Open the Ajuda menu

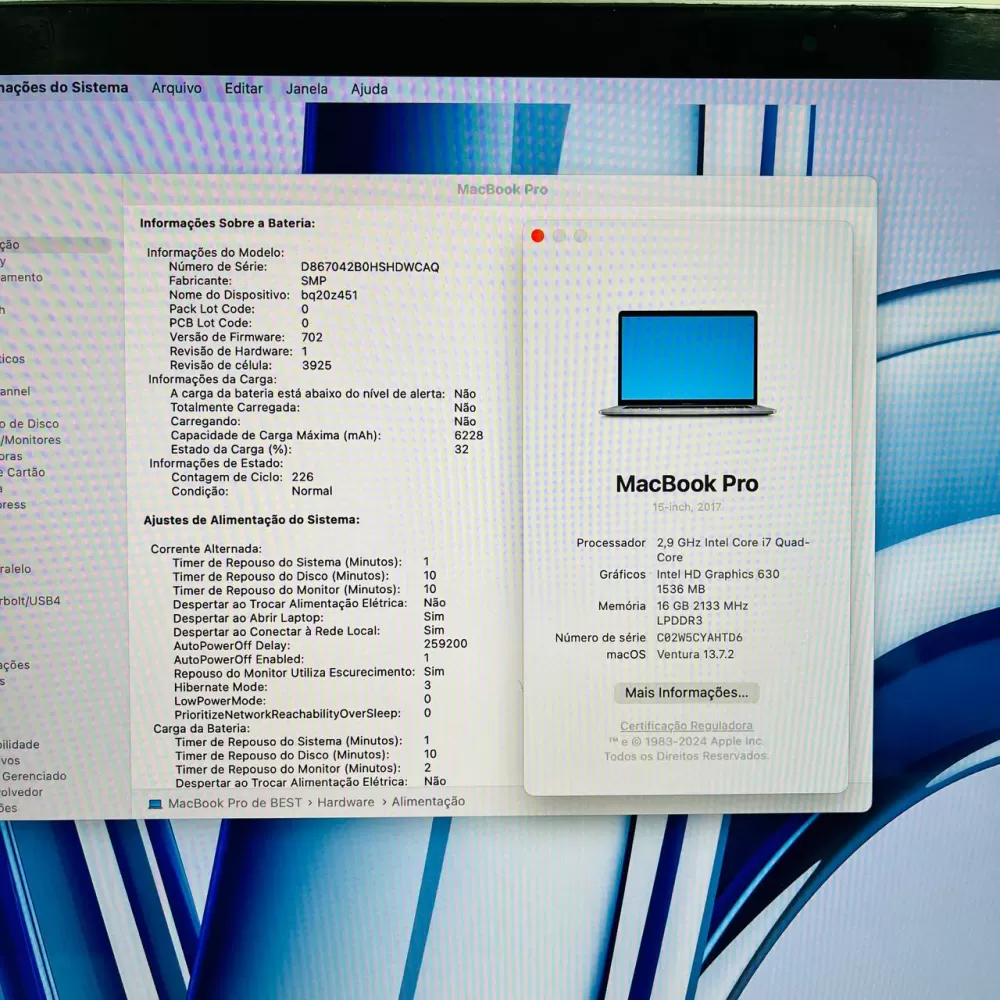pyautogui.click(x=369, y=89)
